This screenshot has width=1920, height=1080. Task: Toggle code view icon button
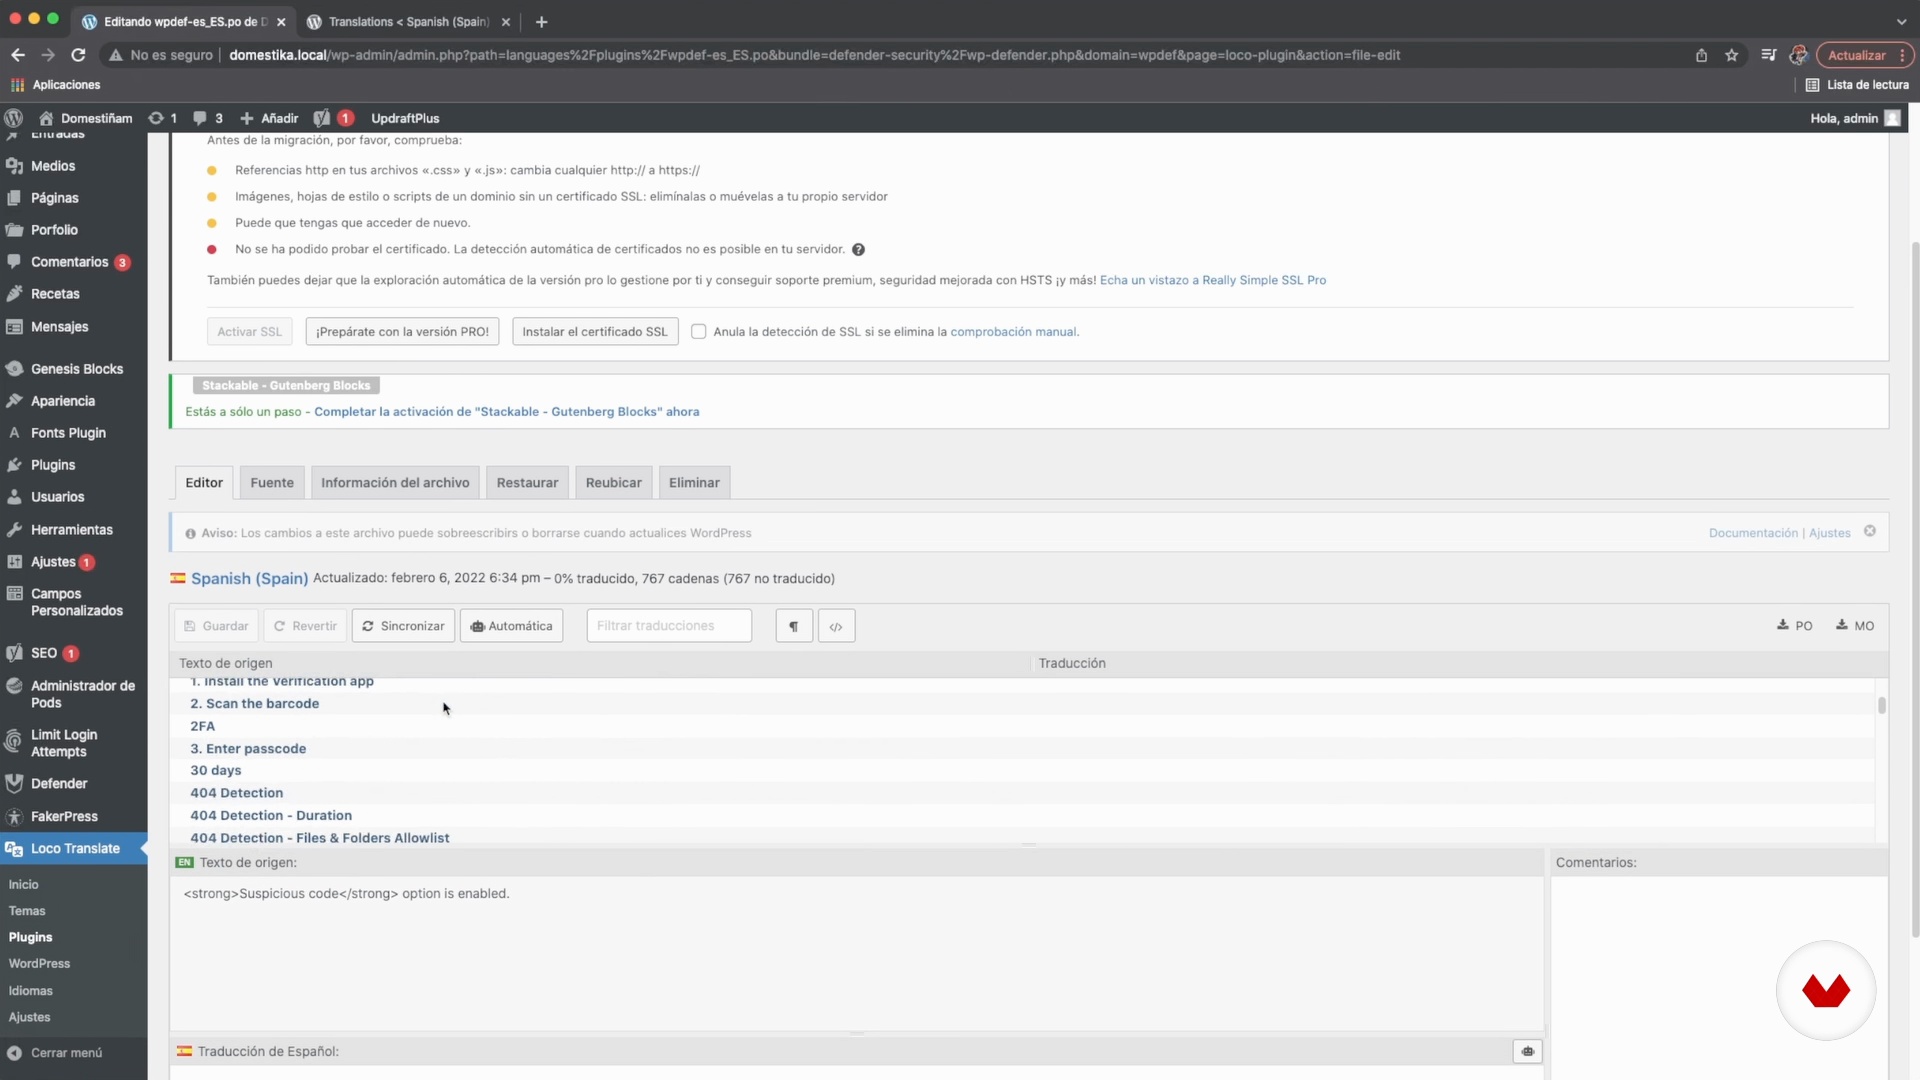836,626
